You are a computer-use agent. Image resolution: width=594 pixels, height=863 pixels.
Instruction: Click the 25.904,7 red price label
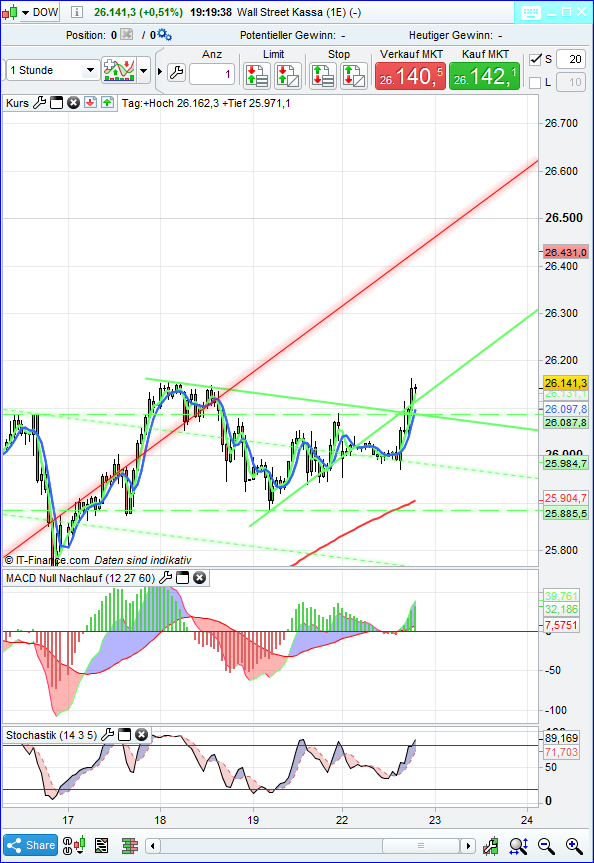565,498
